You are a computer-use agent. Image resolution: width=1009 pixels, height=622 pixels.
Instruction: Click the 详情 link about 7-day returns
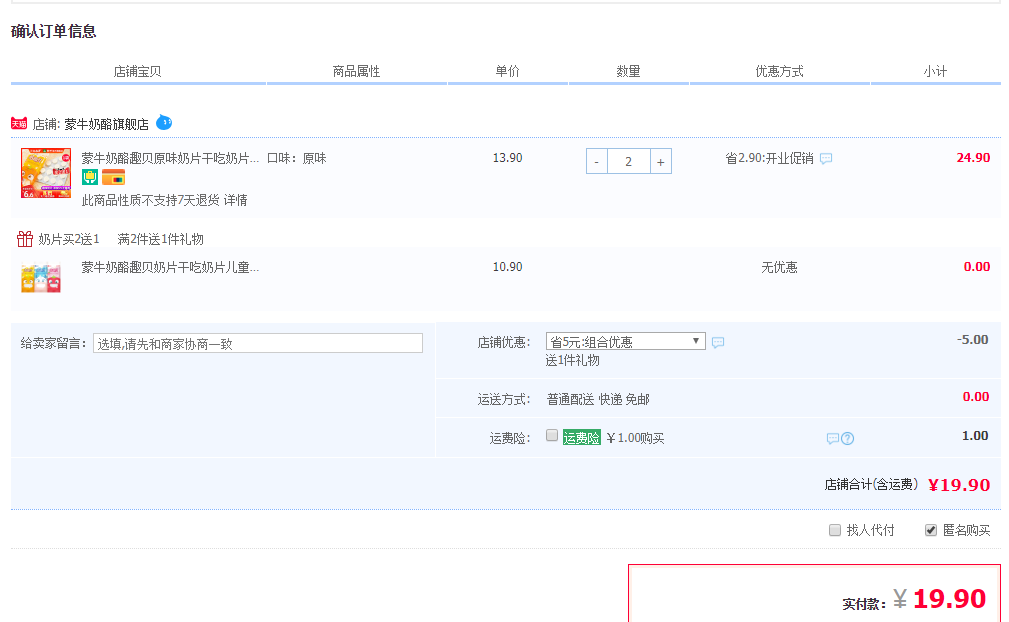[236, 201]
